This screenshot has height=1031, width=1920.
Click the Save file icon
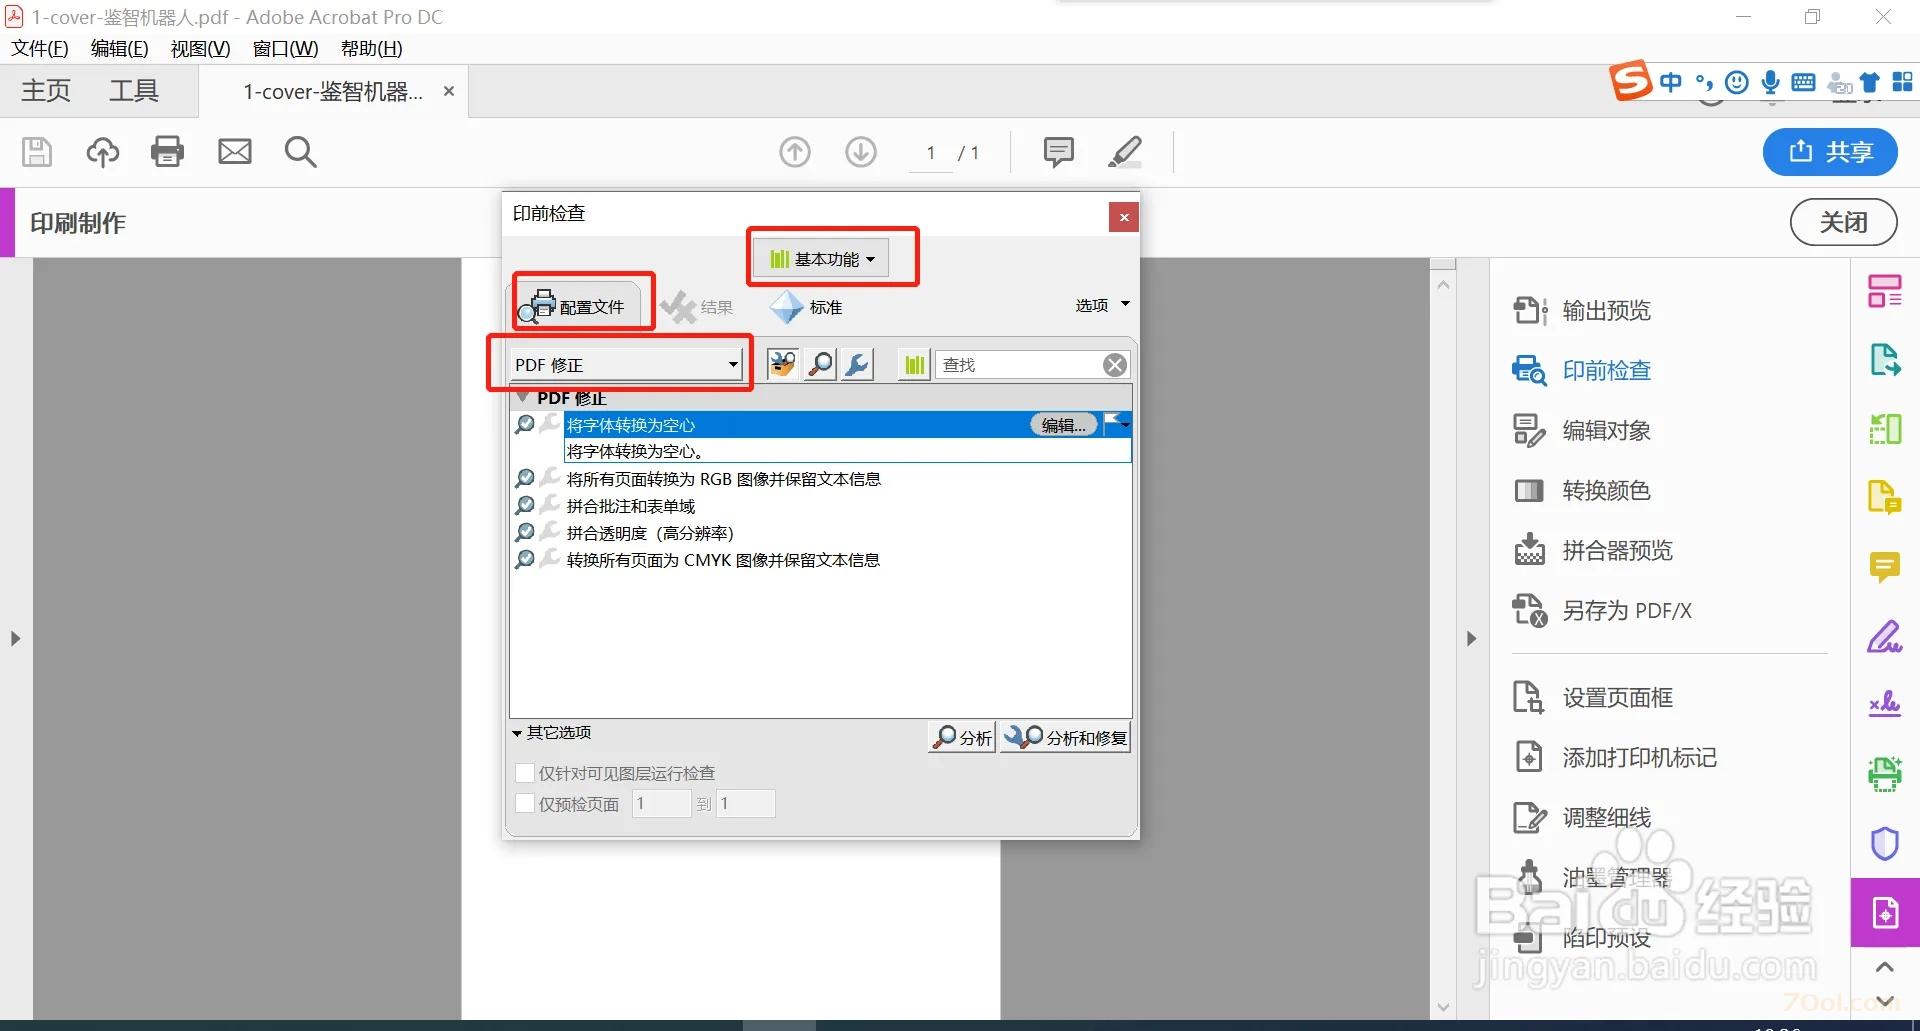click(x=37, y=152)
